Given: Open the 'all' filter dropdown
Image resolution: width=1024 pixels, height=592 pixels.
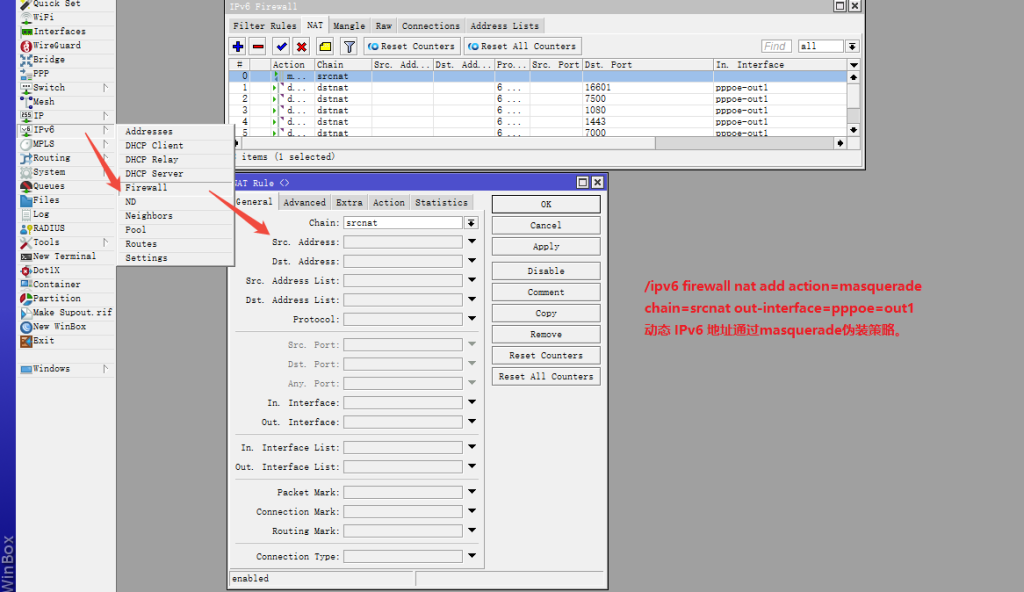Looking at the screenshot, I should click(852, 46).
